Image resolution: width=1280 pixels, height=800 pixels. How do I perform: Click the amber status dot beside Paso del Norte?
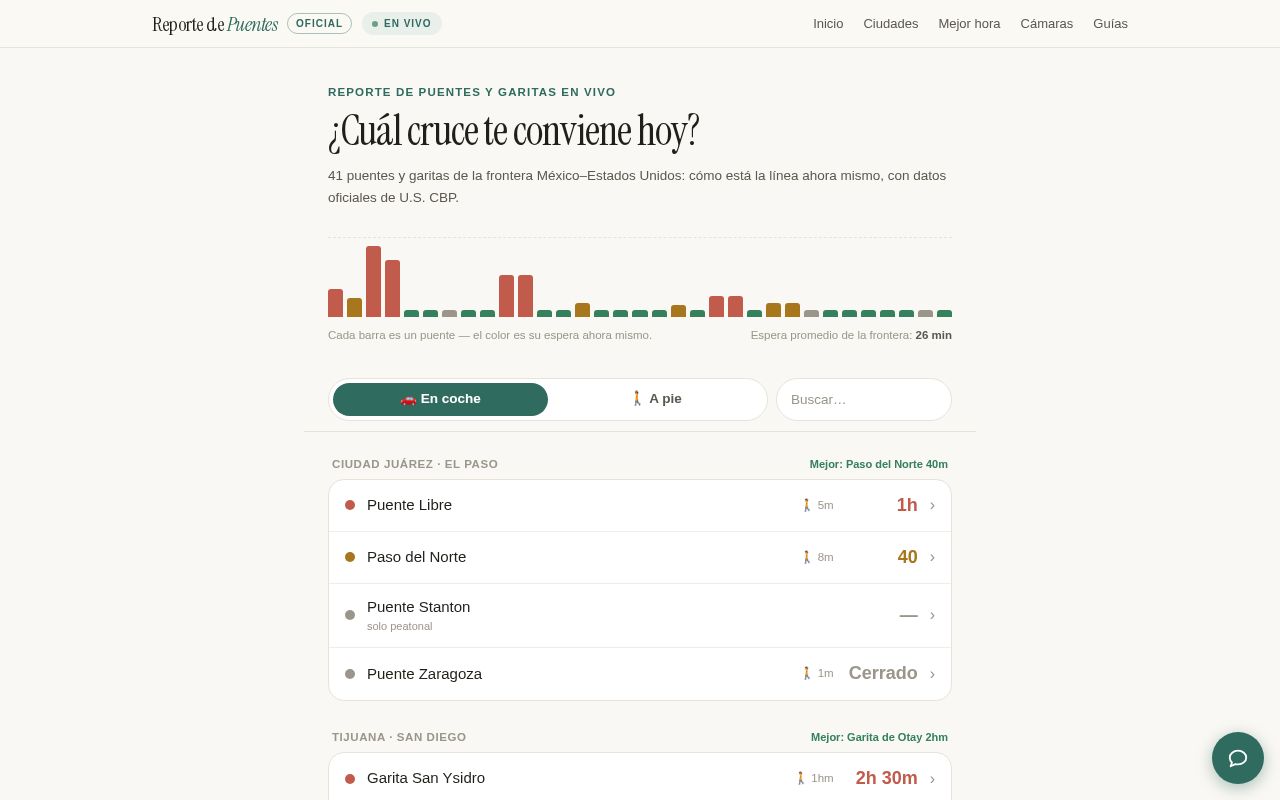350,557
